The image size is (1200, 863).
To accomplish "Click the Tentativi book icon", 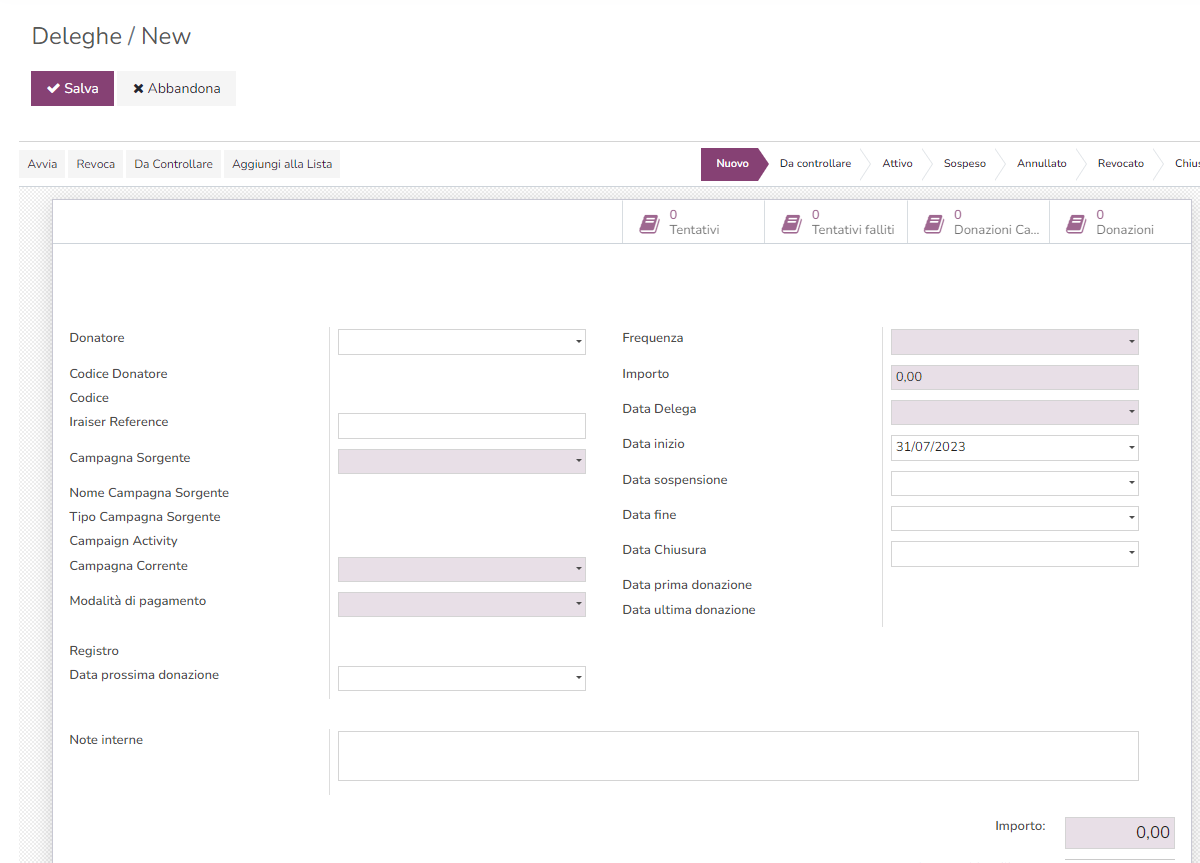I will (650, 223).
